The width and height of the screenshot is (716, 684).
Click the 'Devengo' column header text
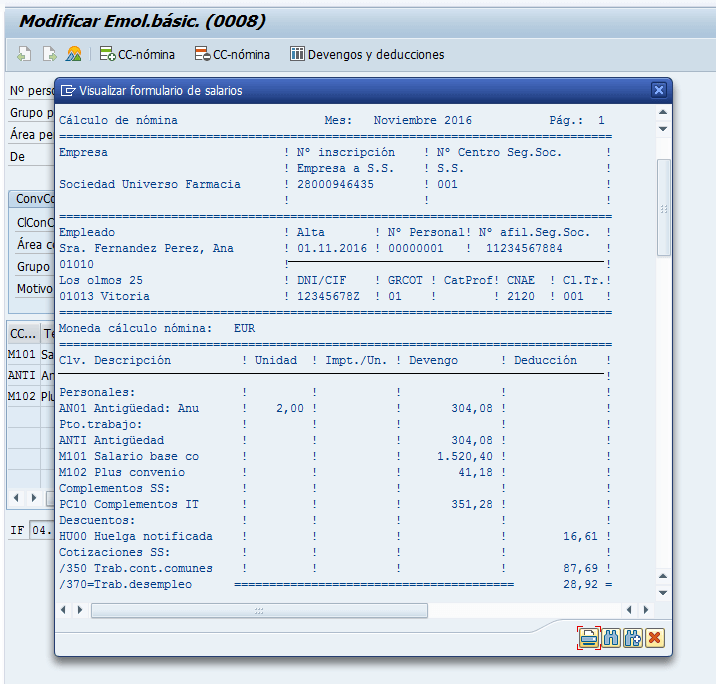point(433,360)
